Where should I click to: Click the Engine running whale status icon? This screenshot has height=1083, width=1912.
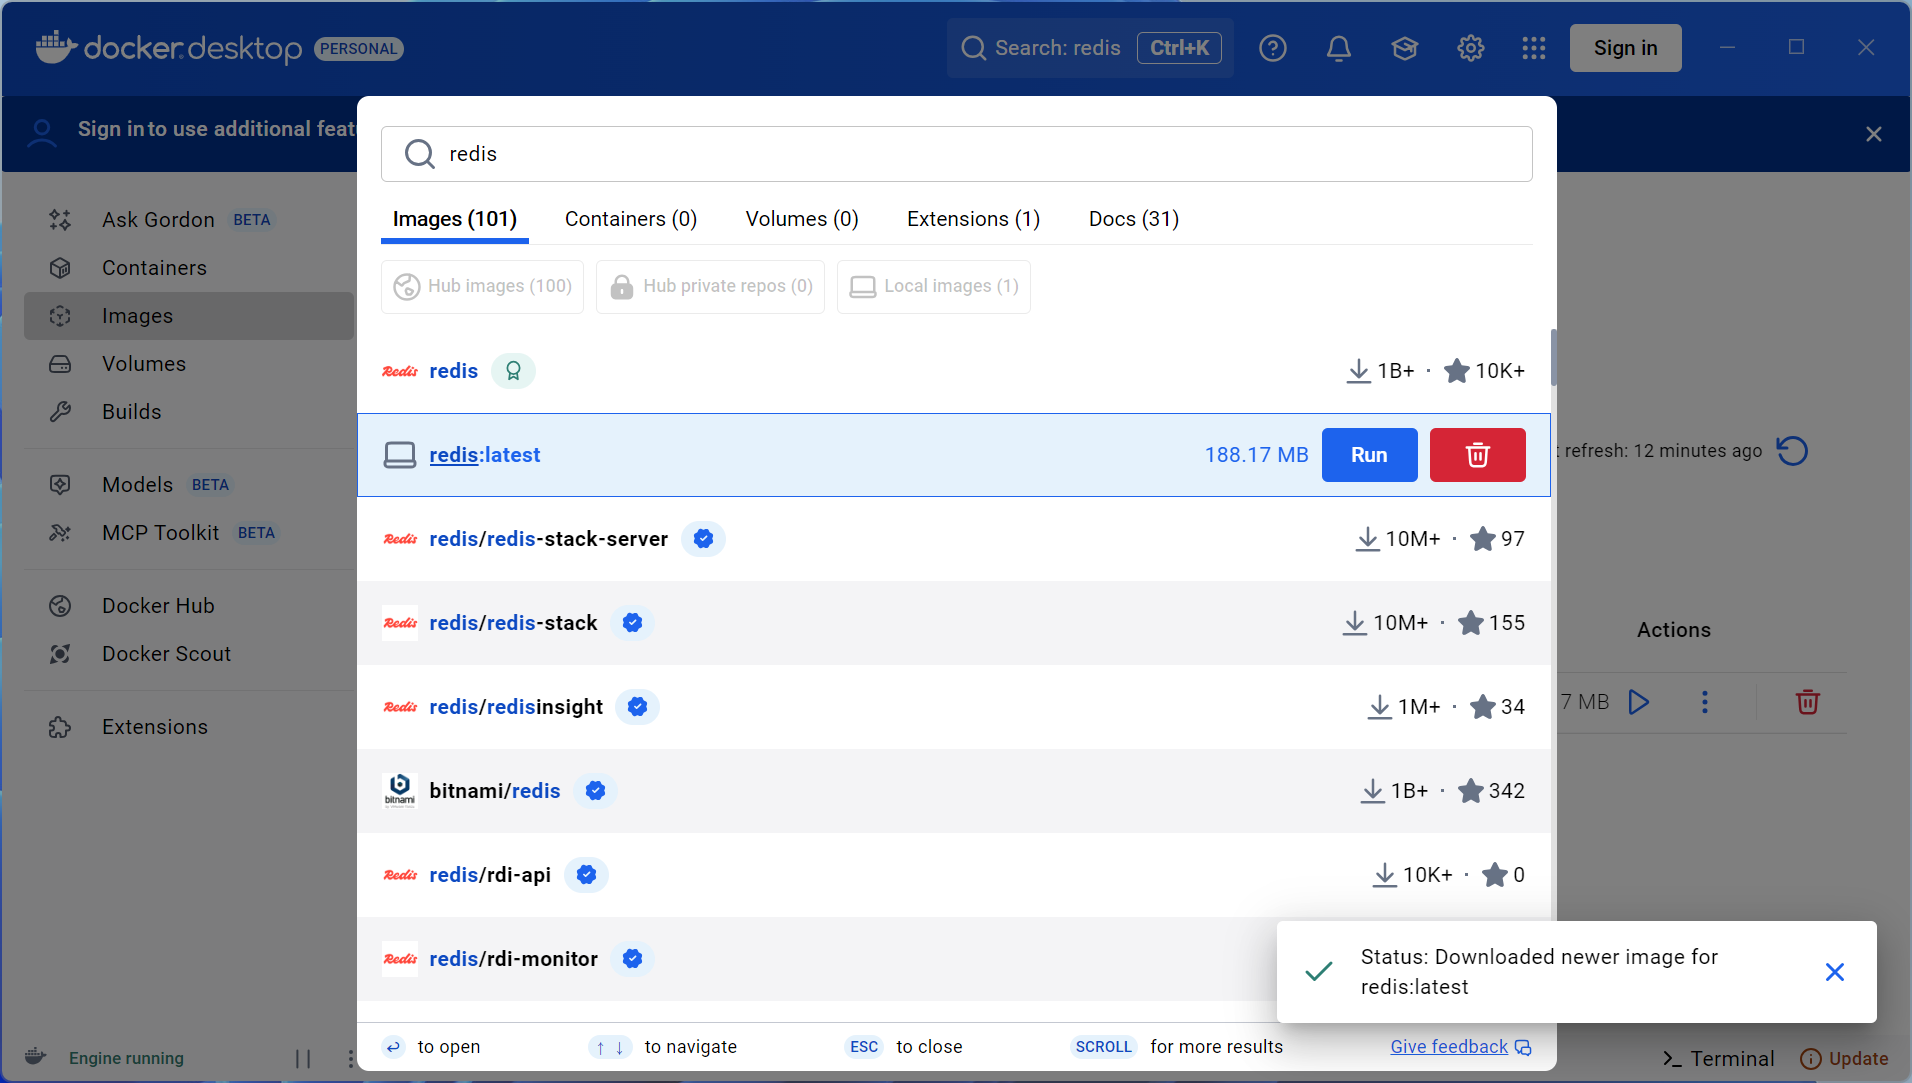[35, 1057]
